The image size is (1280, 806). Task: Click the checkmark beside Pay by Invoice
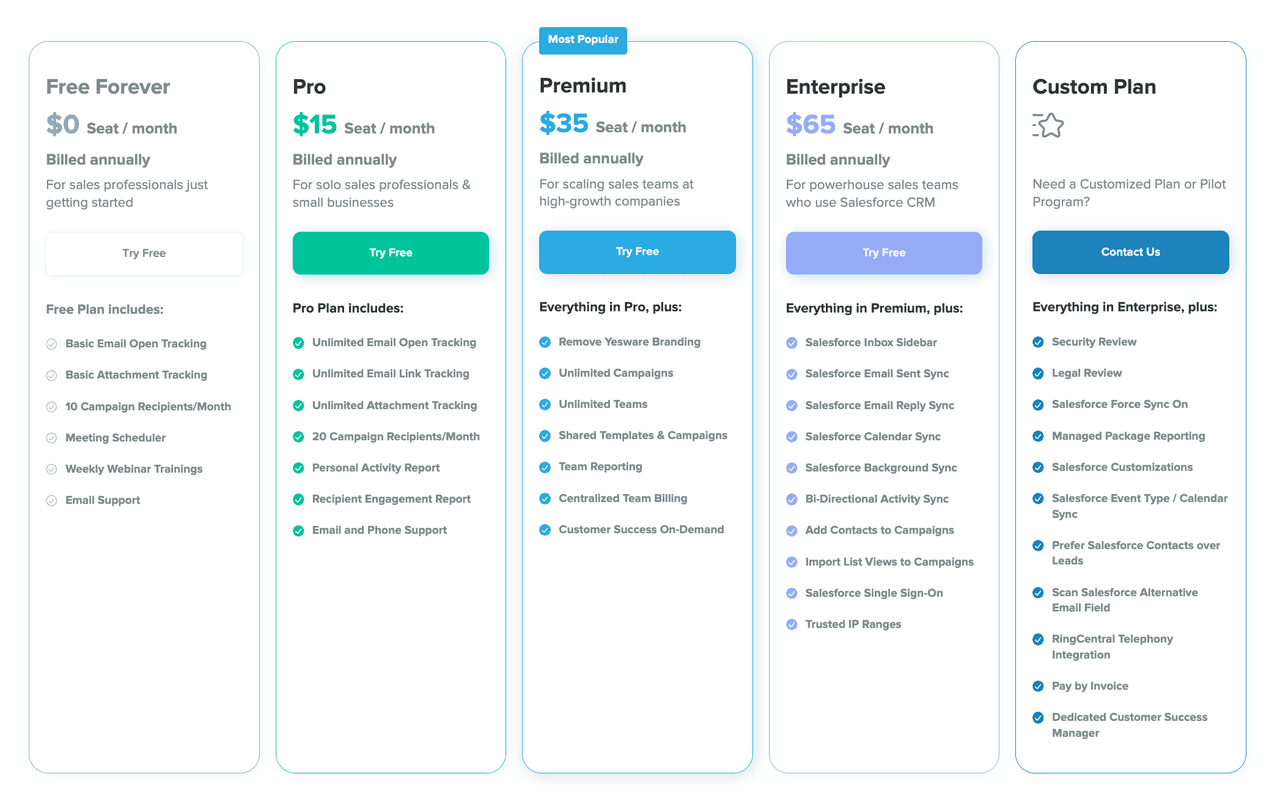click(1038, 686)
